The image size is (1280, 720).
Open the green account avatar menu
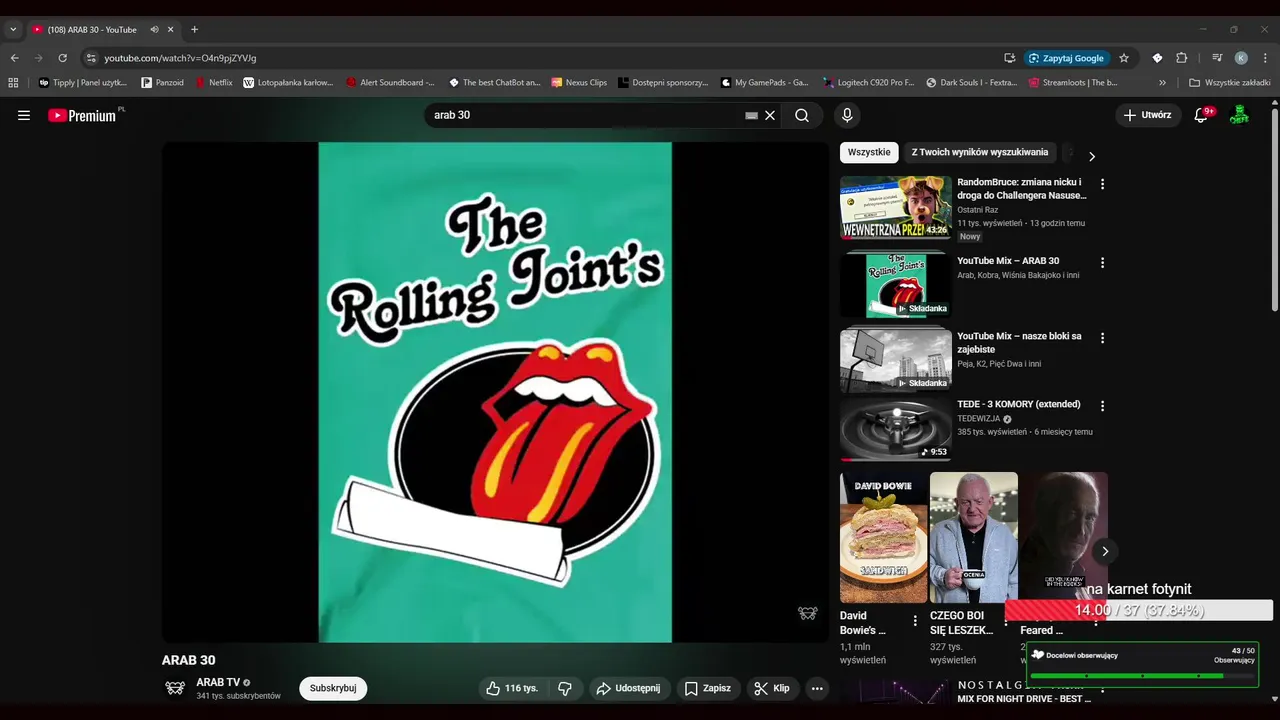[x=1239, y=115]
